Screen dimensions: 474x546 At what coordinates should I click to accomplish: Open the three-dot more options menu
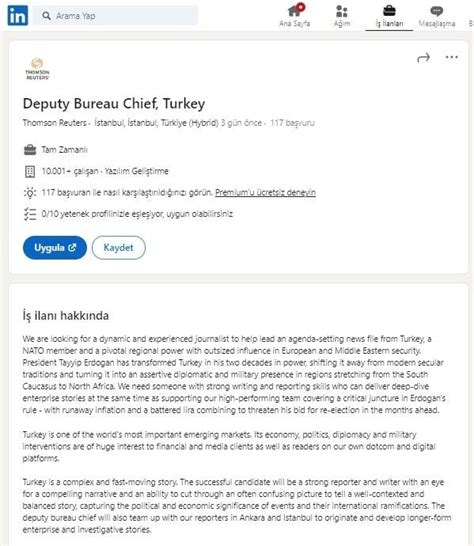click(x=452, y=57)
